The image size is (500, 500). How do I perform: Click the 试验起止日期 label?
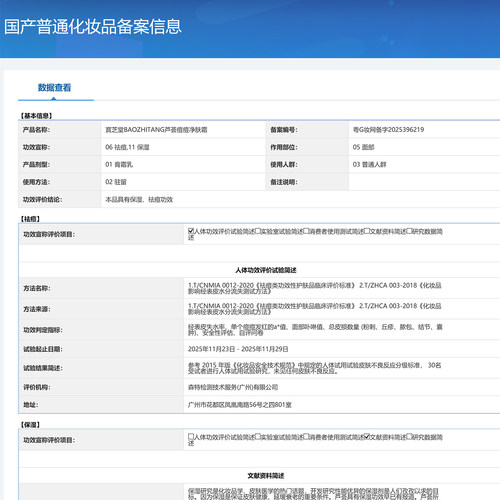(43, 349)
